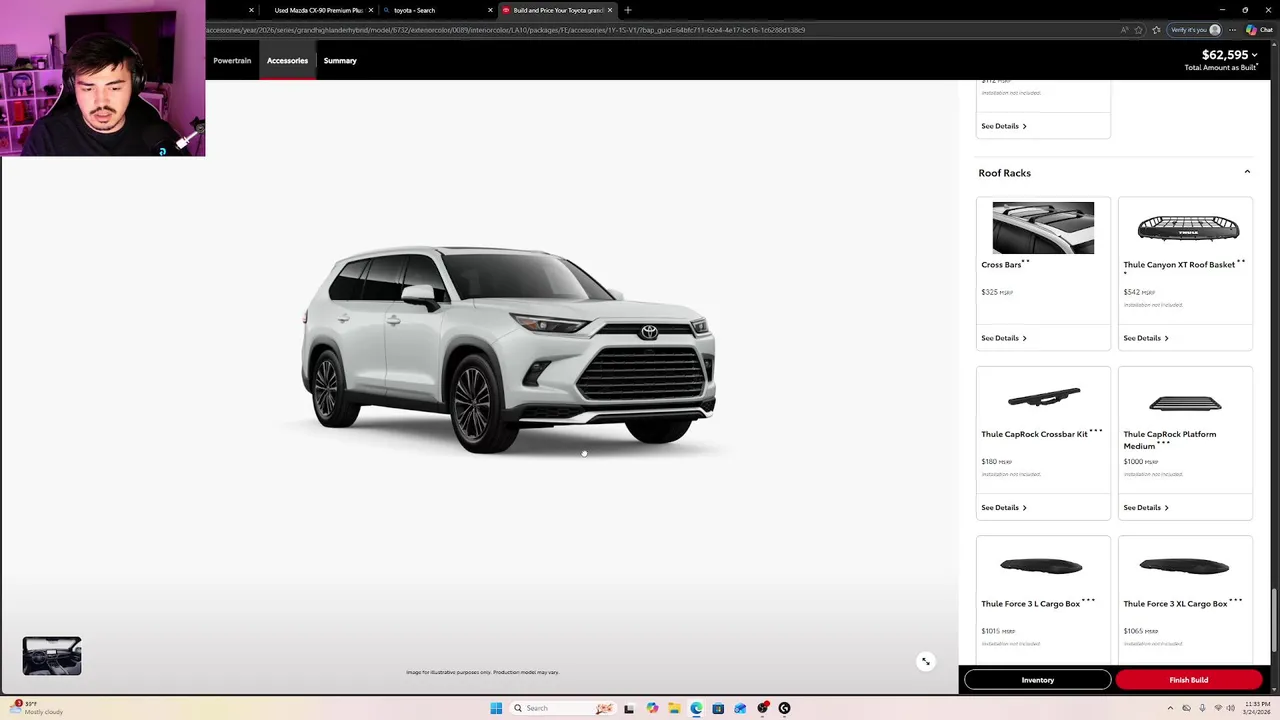Image resolution: width=1280 pixels, height=720 pixels.
Task: Click the Inventory button
Action: [x=1037, y=680]
